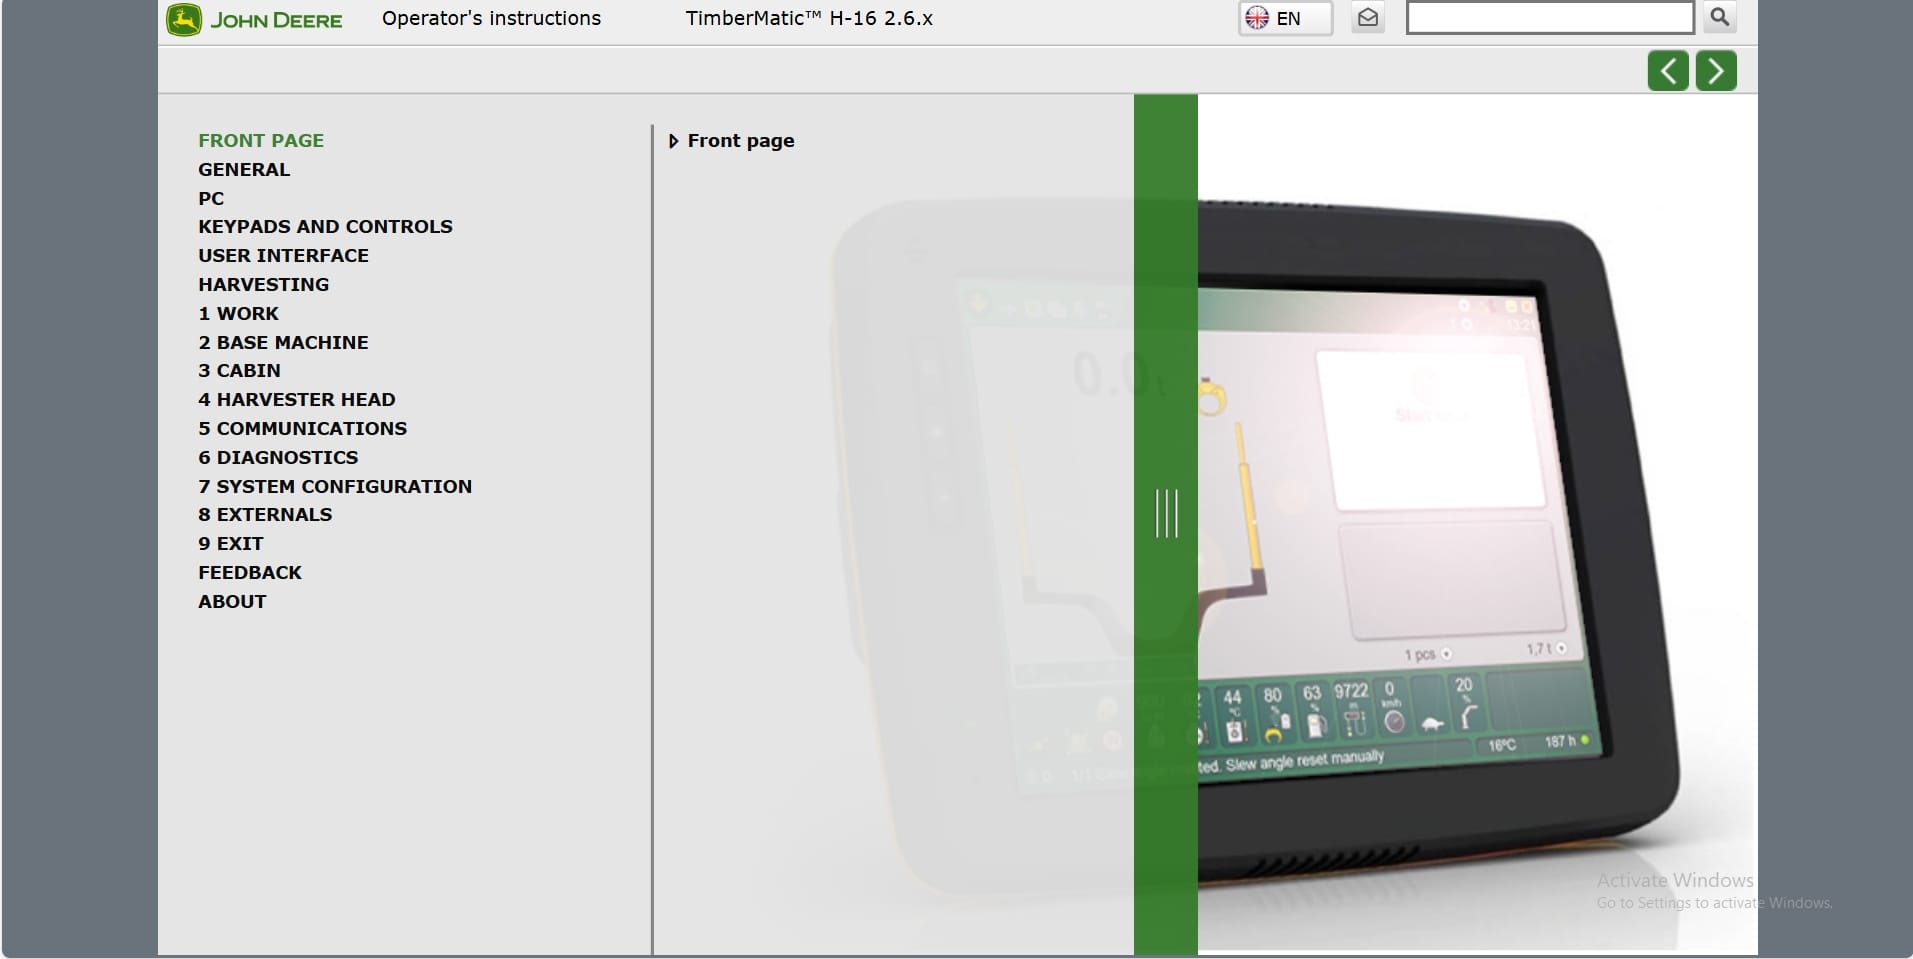The image size is (1913, 959).
Task: Open the 2 BASE MACHINE section
Action: pyautogui.click(x=283, y=343)
